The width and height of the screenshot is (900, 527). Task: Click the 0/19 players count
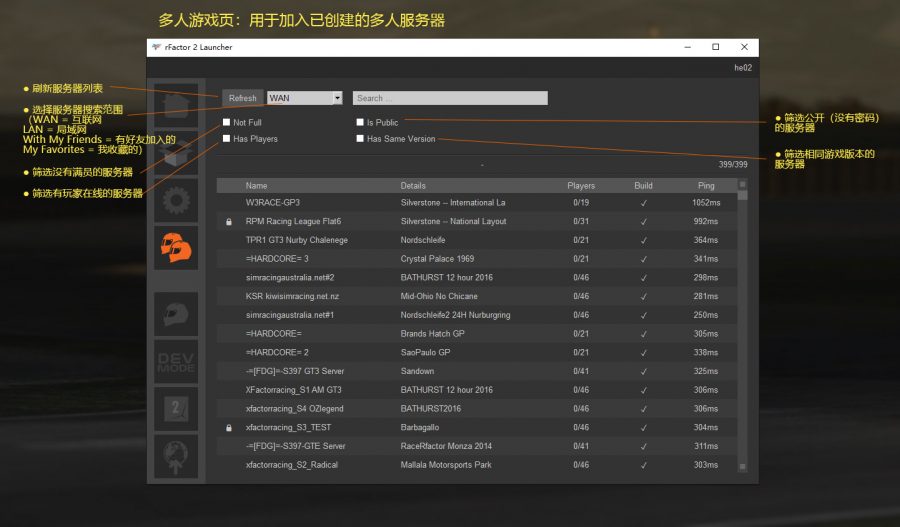(x=581, y=203)
